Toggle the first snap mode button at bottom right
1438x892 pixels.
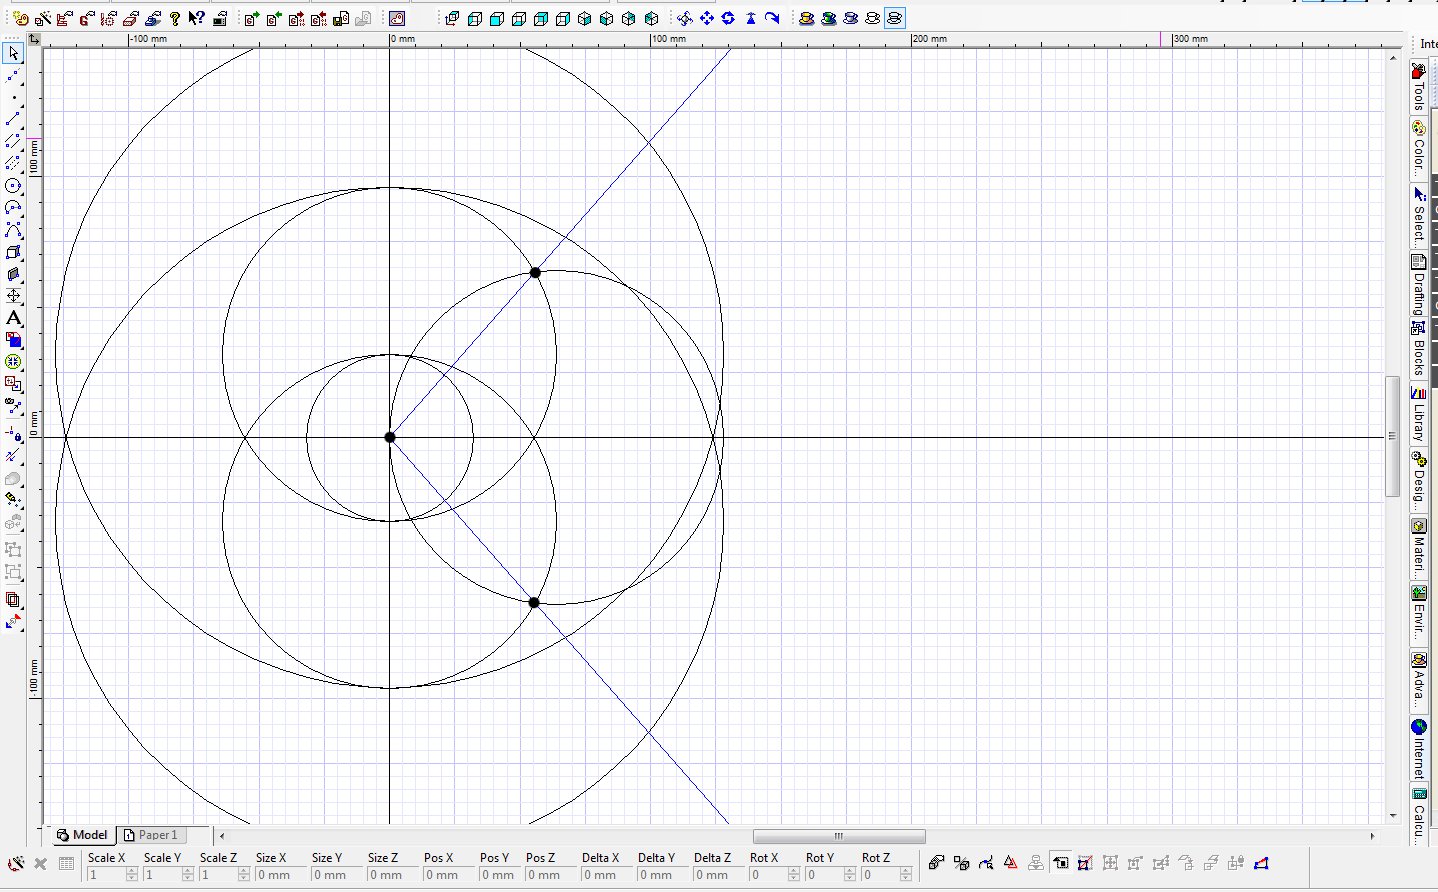[x=936, y=862]
